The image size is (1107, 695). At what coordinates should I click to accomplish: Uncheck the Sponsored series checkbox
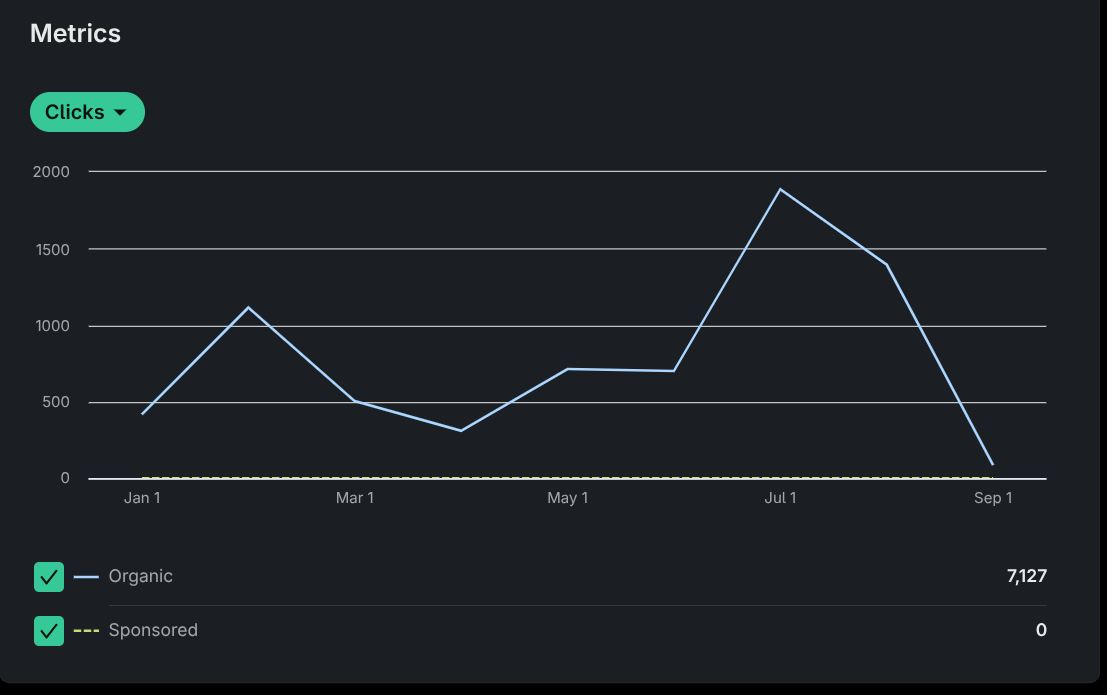click(49, 631)
